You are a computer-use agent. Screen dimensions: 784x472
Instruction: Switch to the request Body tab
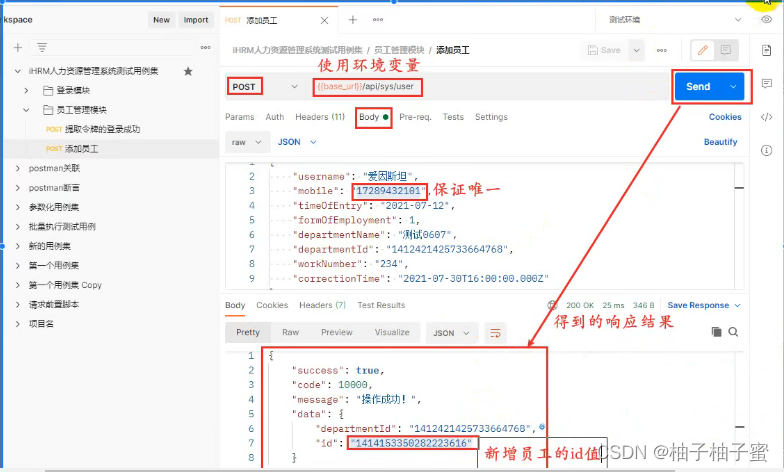pyautogui.click(x=374, y=118)
